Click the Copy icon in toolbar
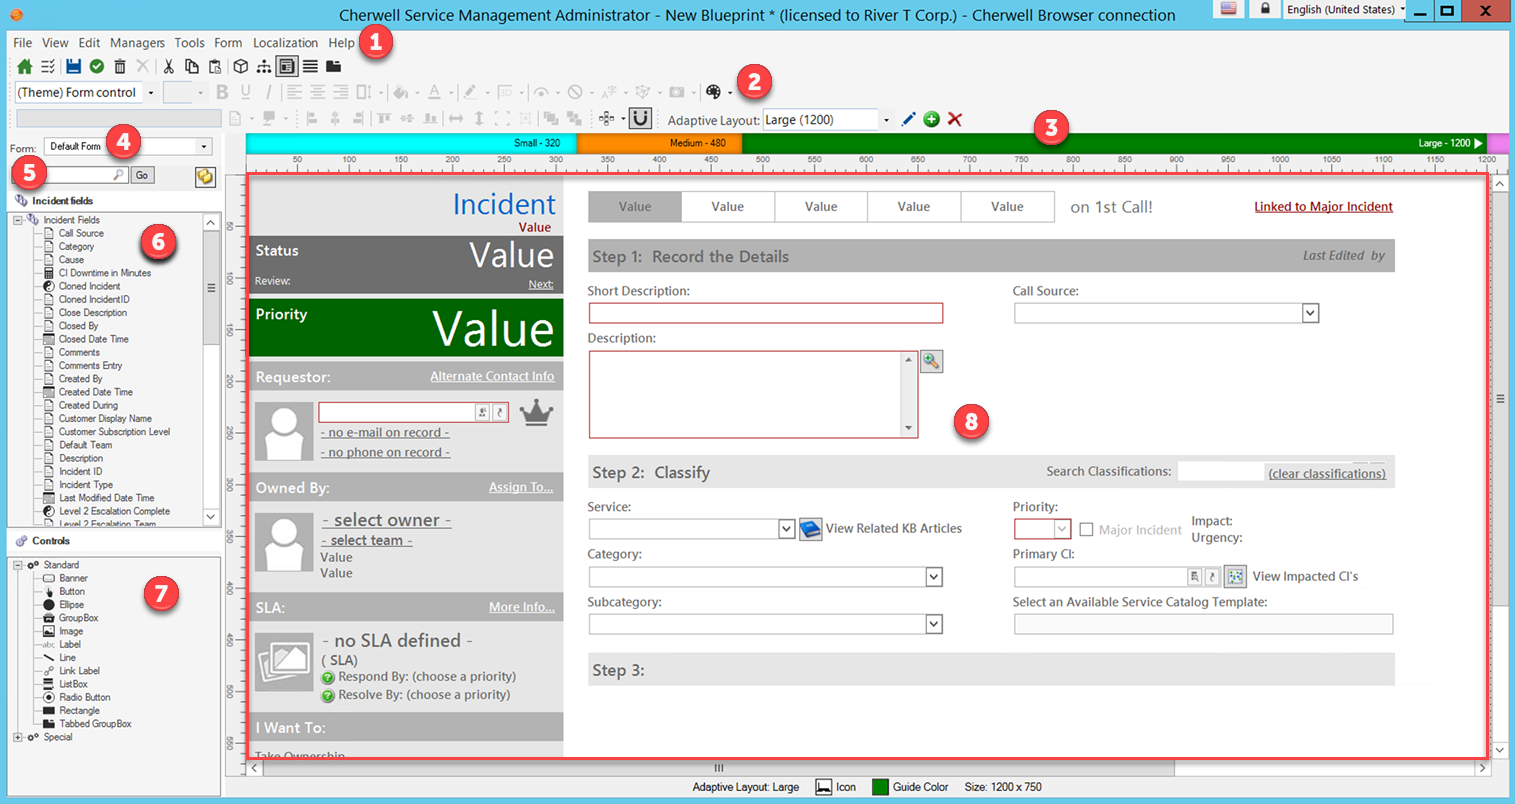Viewport: 1515px width, 804px height. [x=191, y=67]
